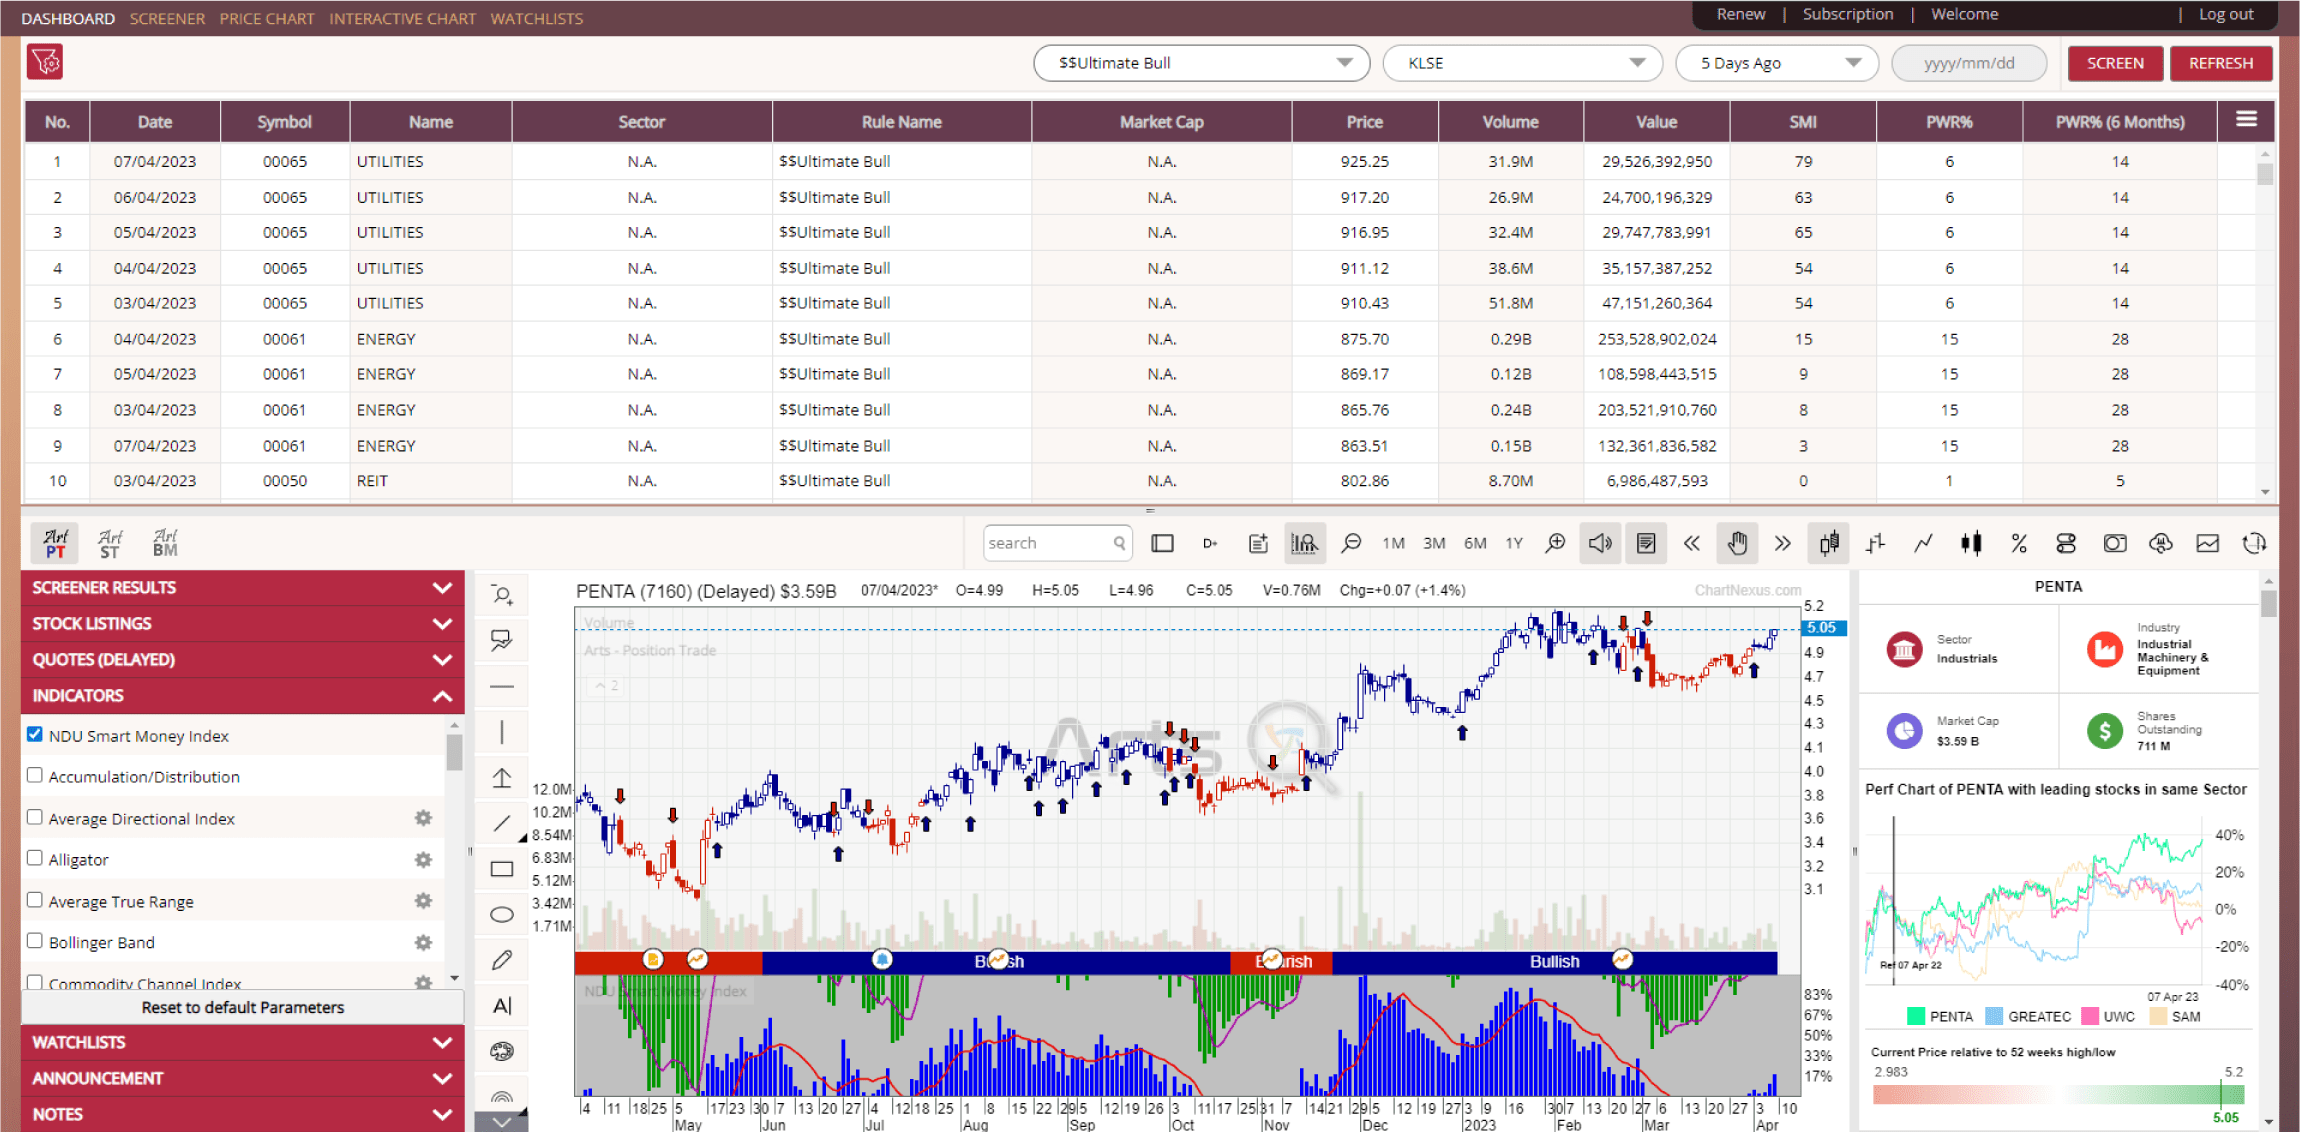2300x1132 pixels.
Task: Click the add note toolbar icon
Action: click(1258, 543)
